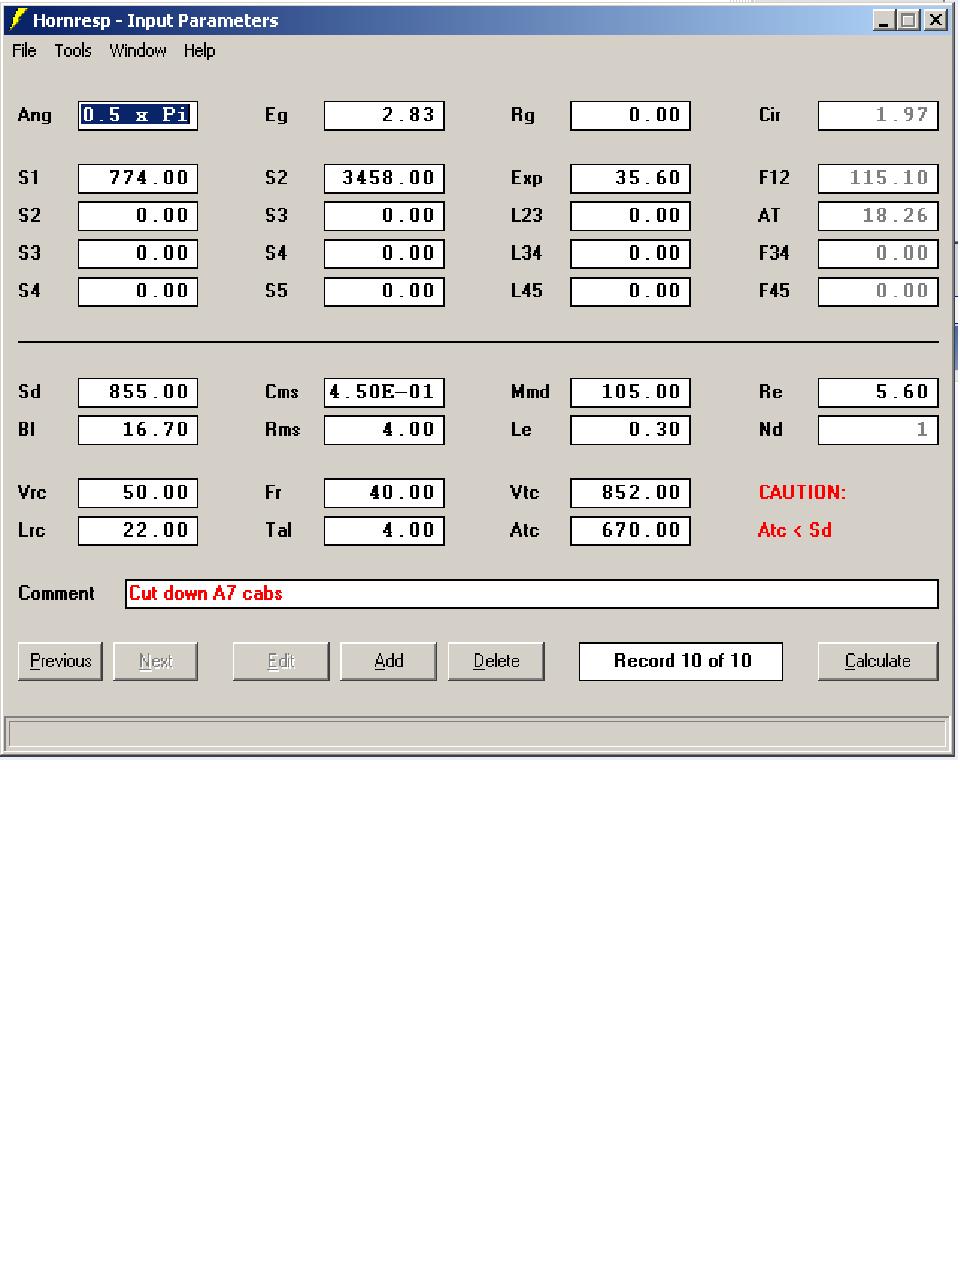Viewport: 960px width, 1280px height.
Task: Click the Le field with 0.30
Action: tap(630, 430)
